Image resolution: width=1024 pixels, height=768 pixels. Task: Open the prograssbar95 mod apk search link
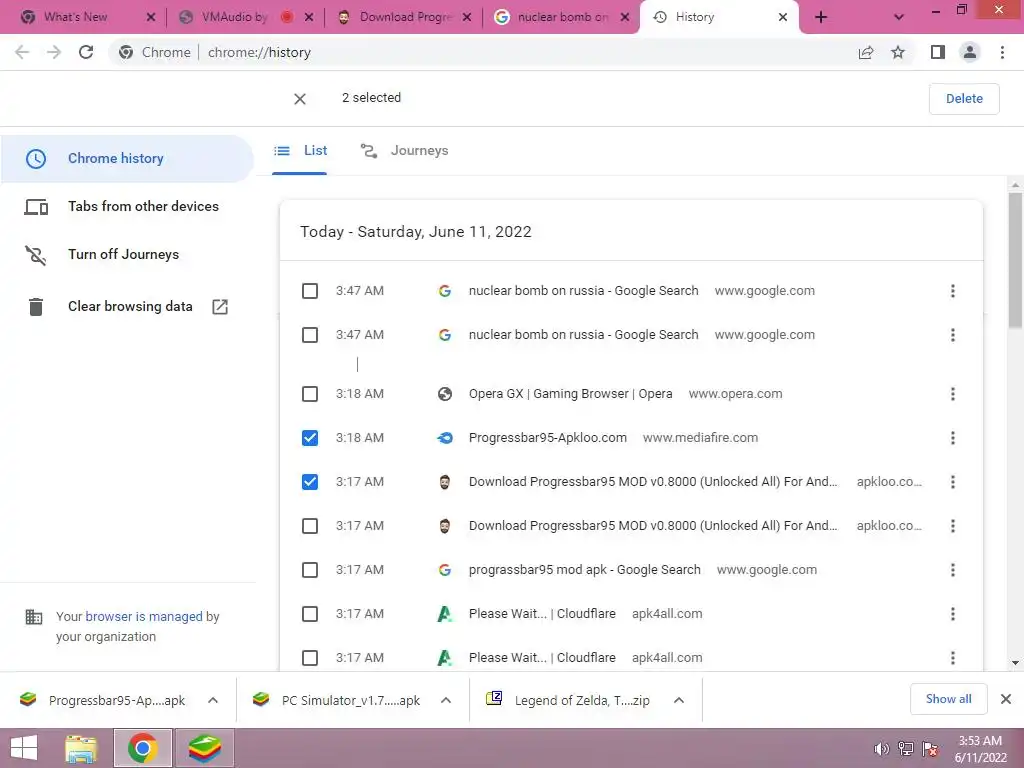(x=584, y=570)
